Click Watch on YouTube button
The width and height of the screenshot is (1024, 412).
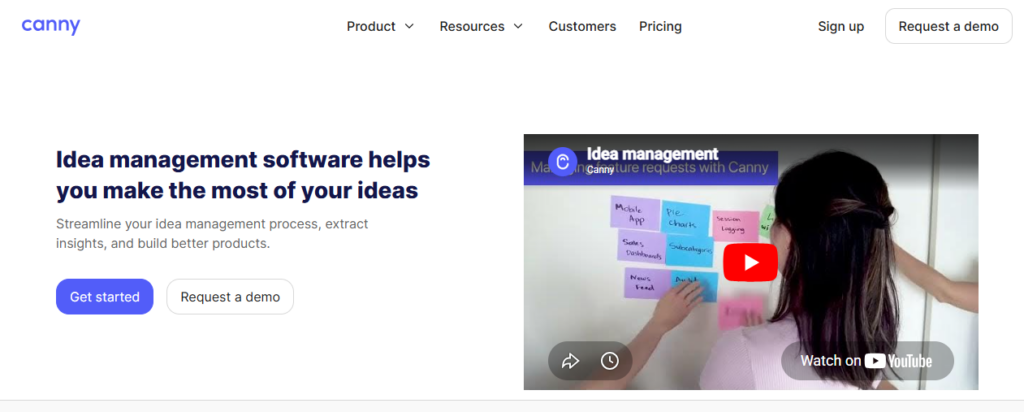click(x=867, y=360)
